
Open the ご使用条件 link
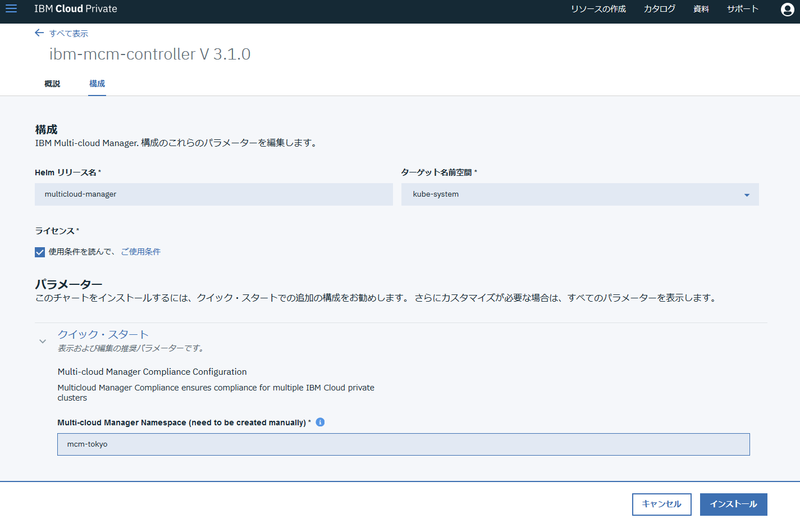tap(140, 252)
